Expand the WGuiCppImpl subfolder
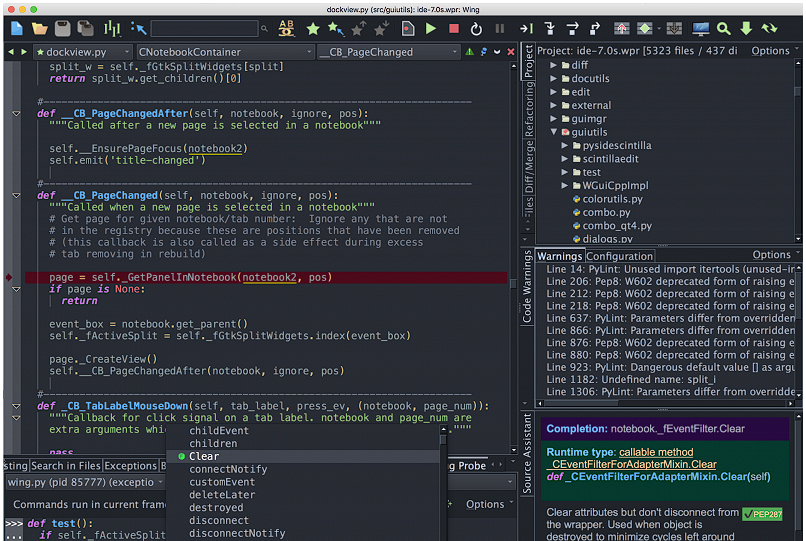 click(564, 186)
